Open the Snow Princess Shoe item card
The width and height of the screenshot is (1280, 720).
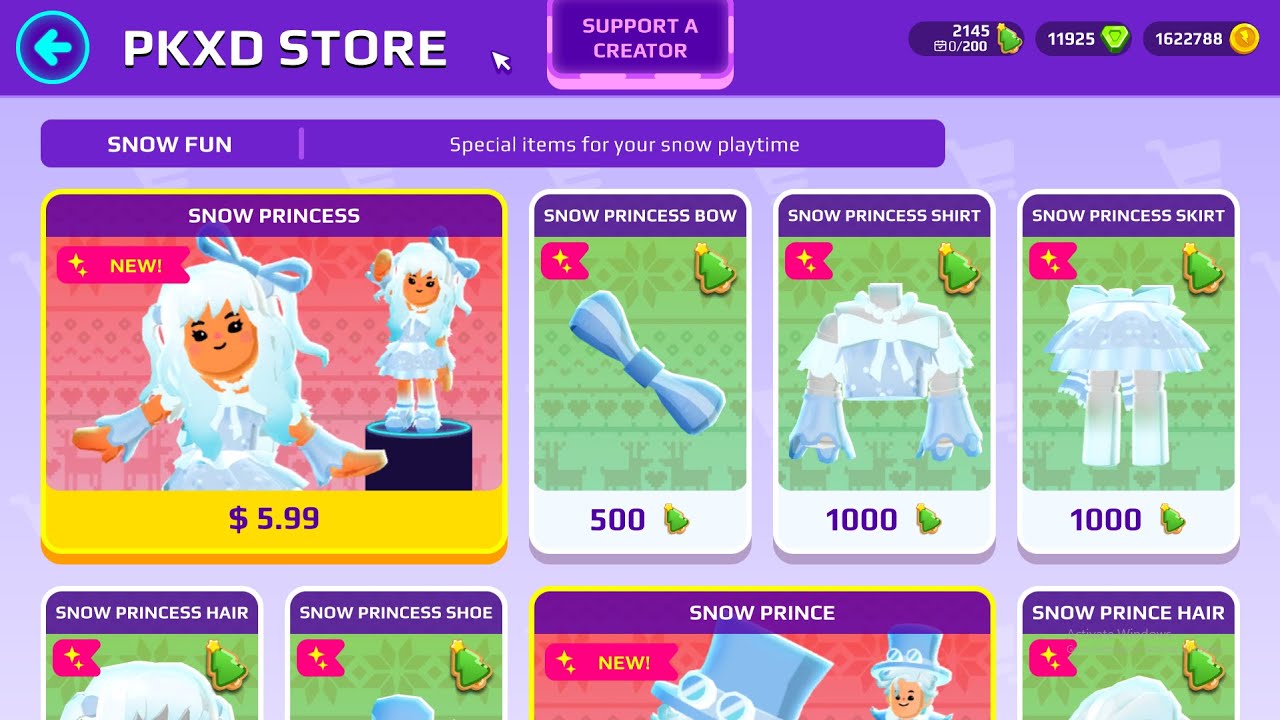coord(396,654)
